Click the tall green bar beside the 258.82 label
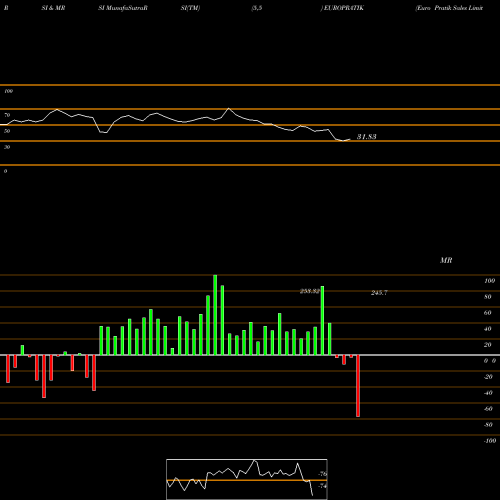 [x=322, y=321]
